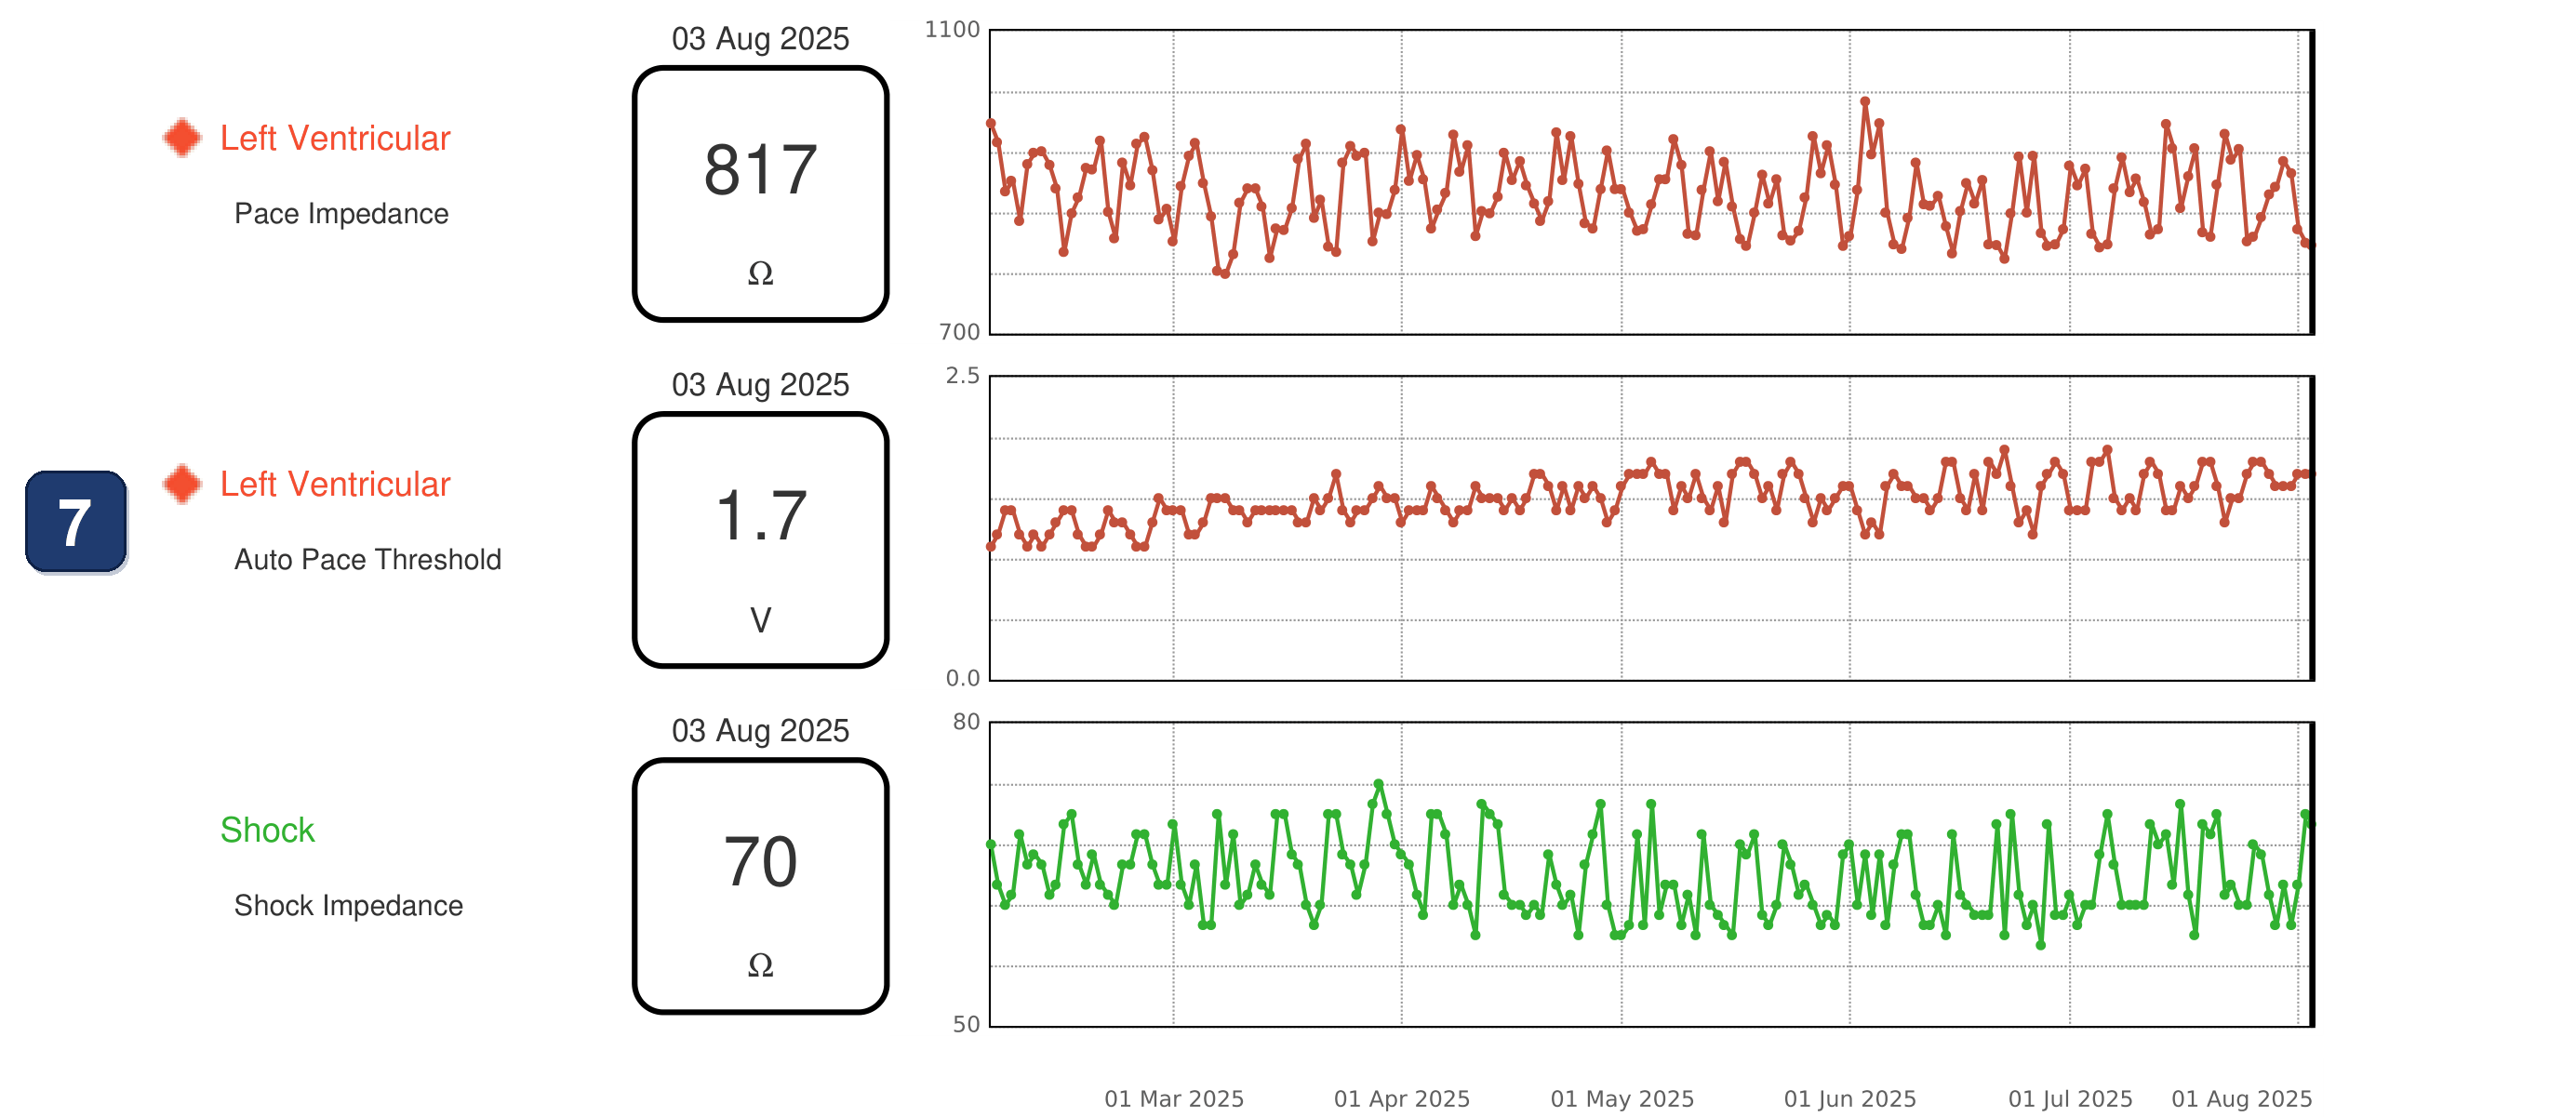
Task: Click the 817 Ω value box
Action: click(760, 194)
